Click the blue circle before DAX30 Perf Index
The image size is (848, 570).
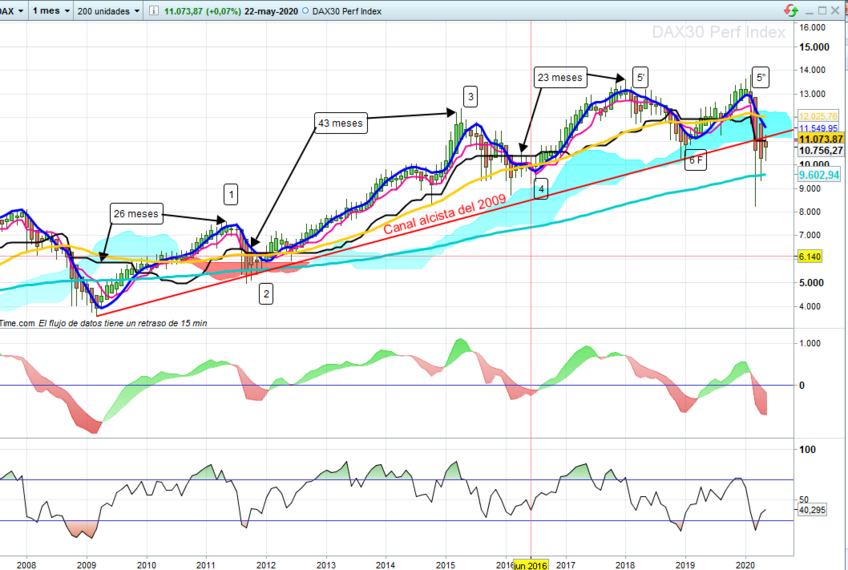305,11
